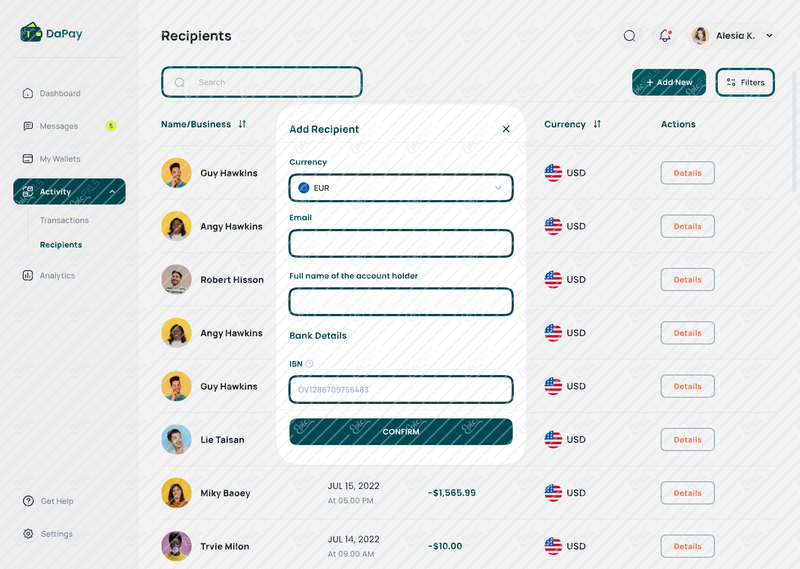Click Miky Baoey's avatar

(x=177, y=492)
